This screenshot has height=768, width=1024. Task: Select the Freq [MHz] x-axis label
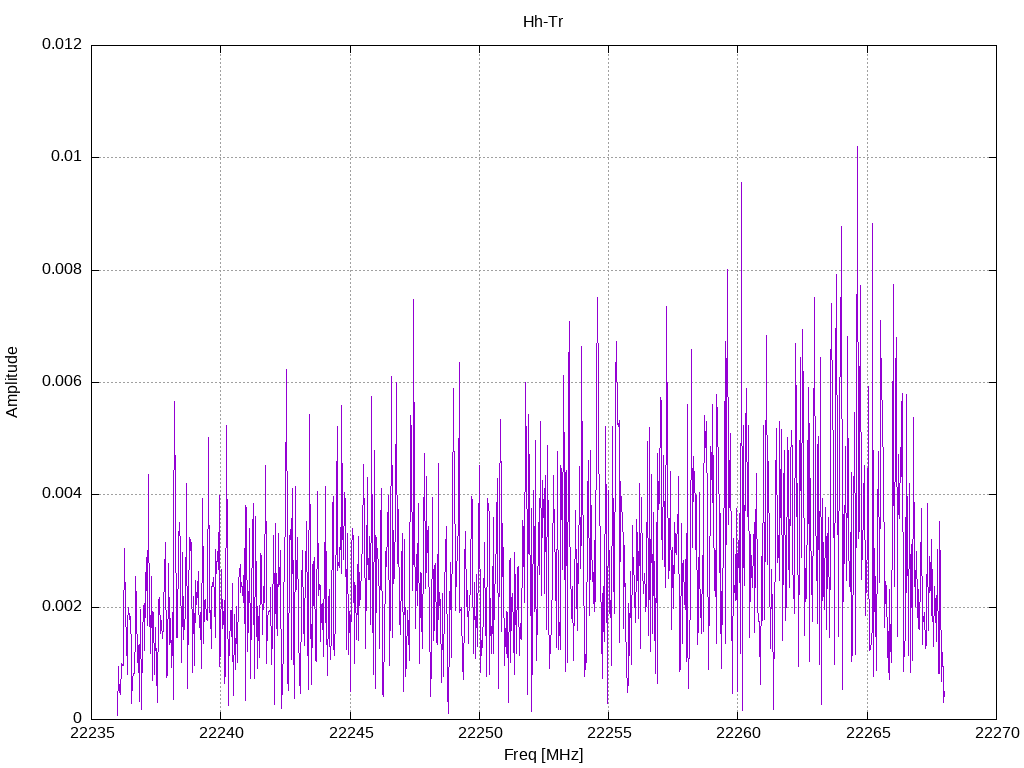click(x=543, y=755)
